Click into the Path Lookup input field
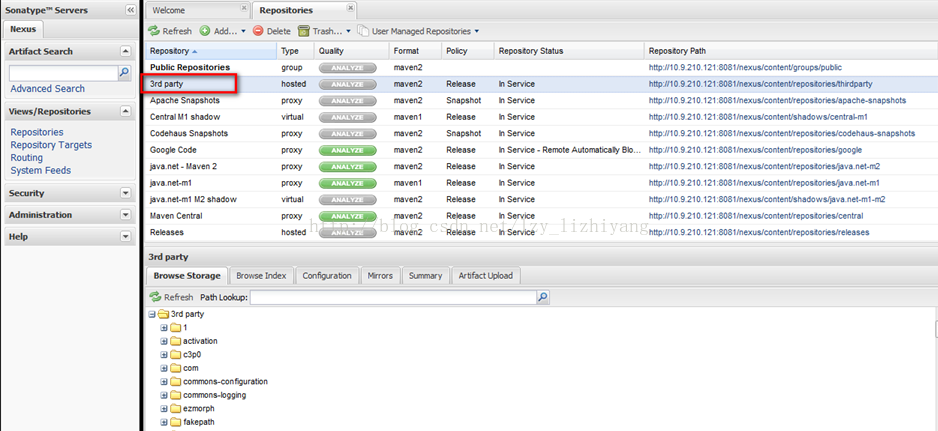Viewport: 938px width, 431px height. (x=393, y=297)
